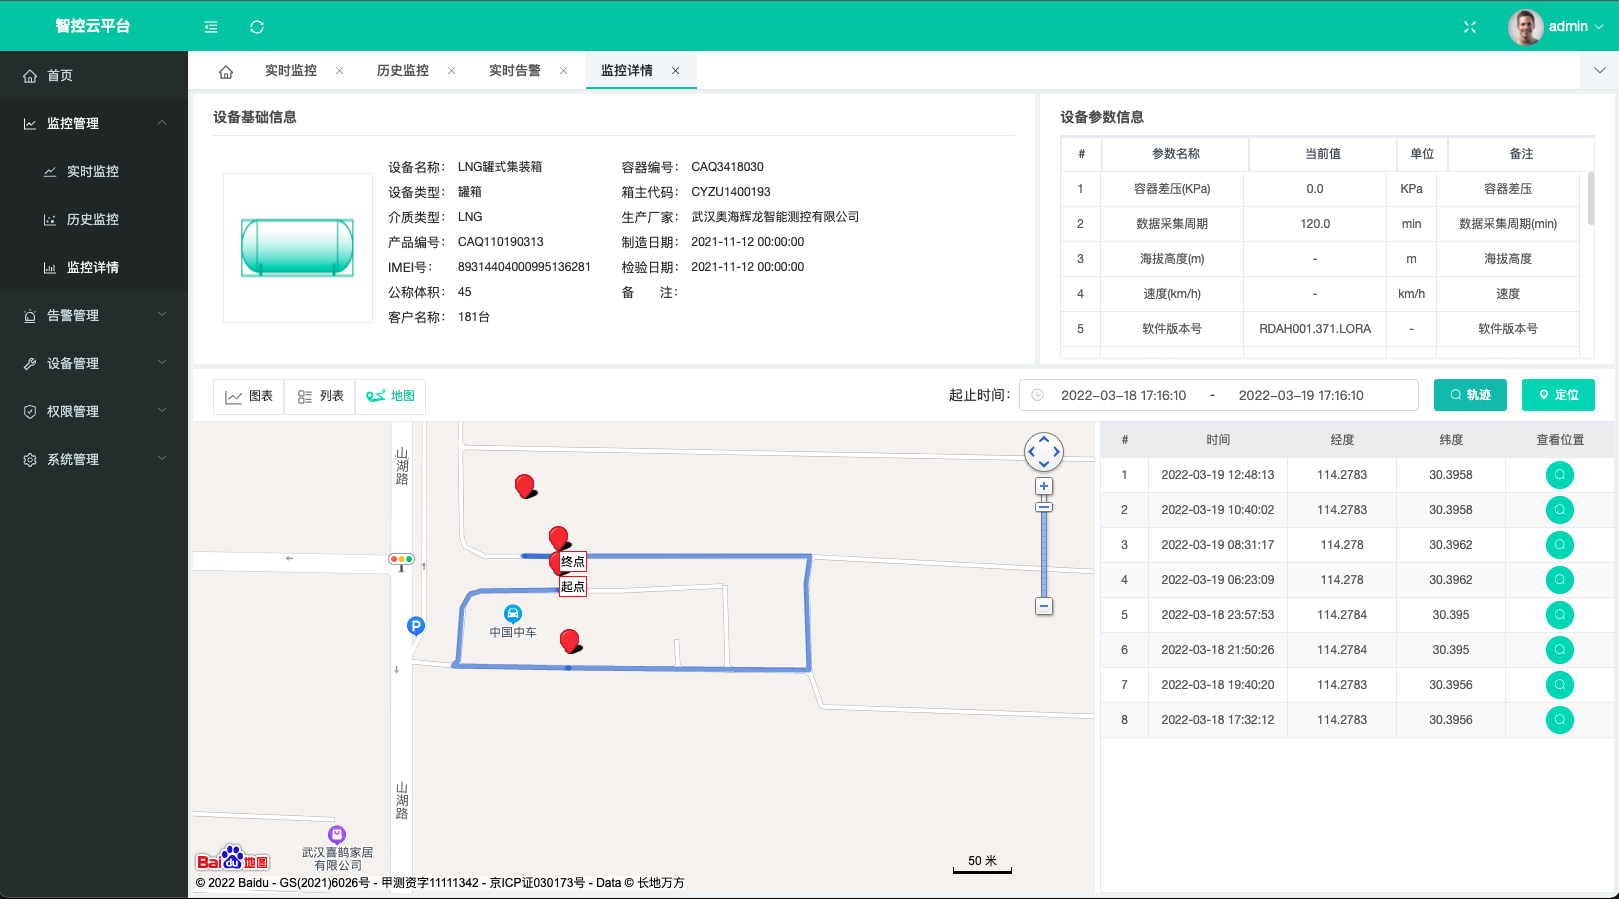
Task: Switch to the 实时监控 tab
Action: pos(291,71)
